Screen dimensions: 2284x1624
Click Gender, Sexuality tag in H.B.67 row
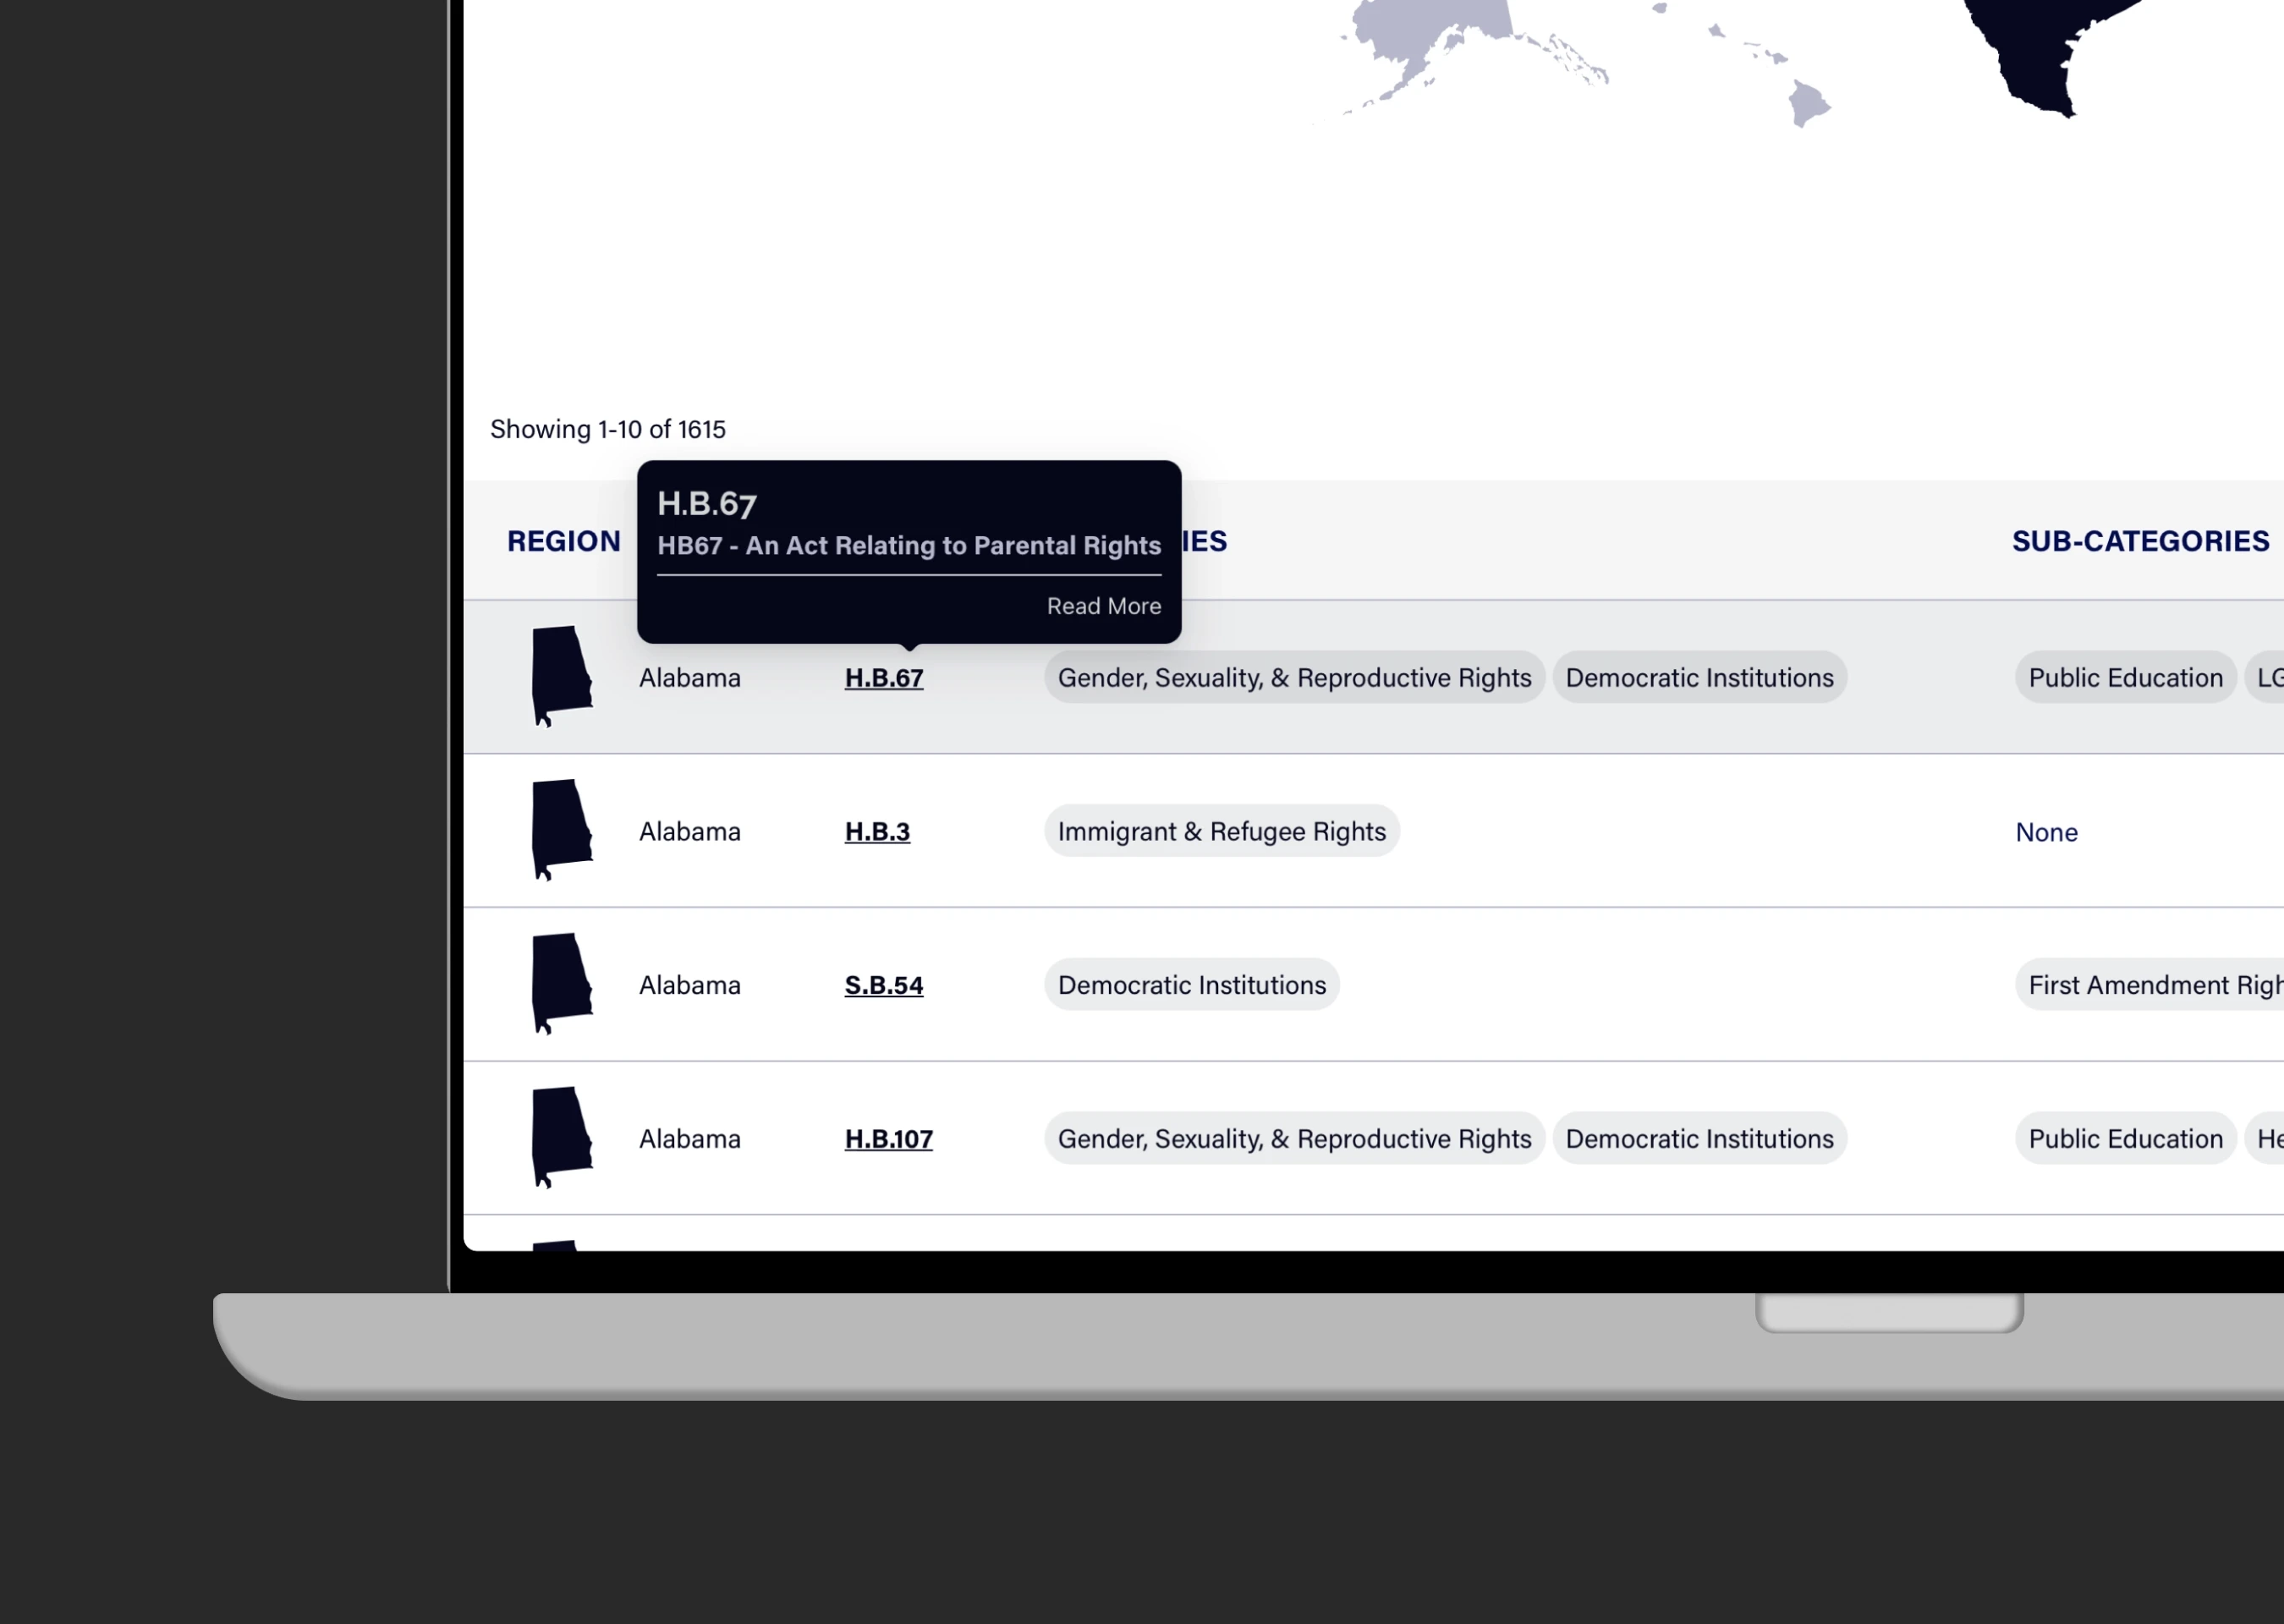tap(1294, 678)
